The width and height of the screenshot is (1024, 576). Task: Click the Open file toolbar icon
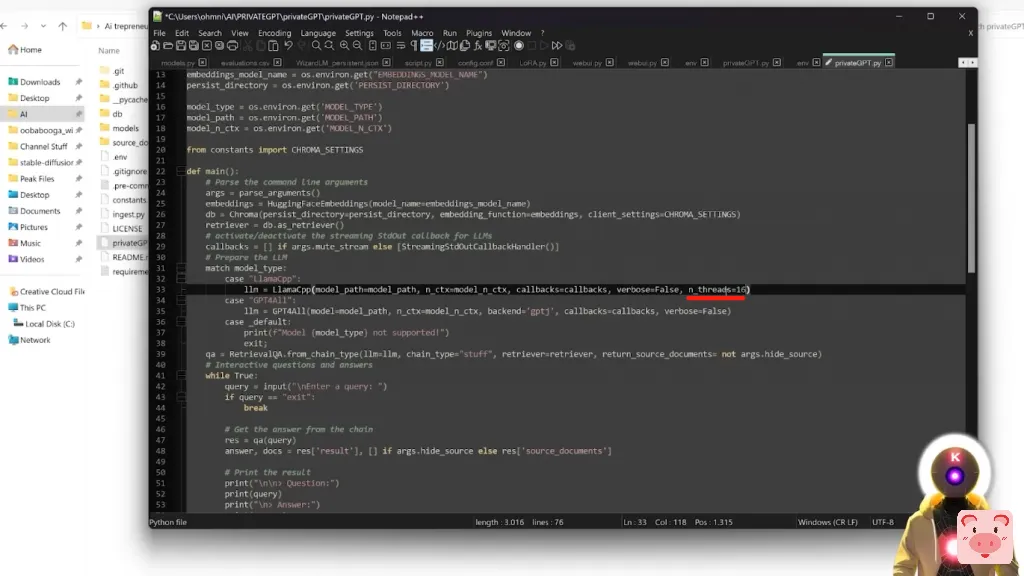coord(168,46)
